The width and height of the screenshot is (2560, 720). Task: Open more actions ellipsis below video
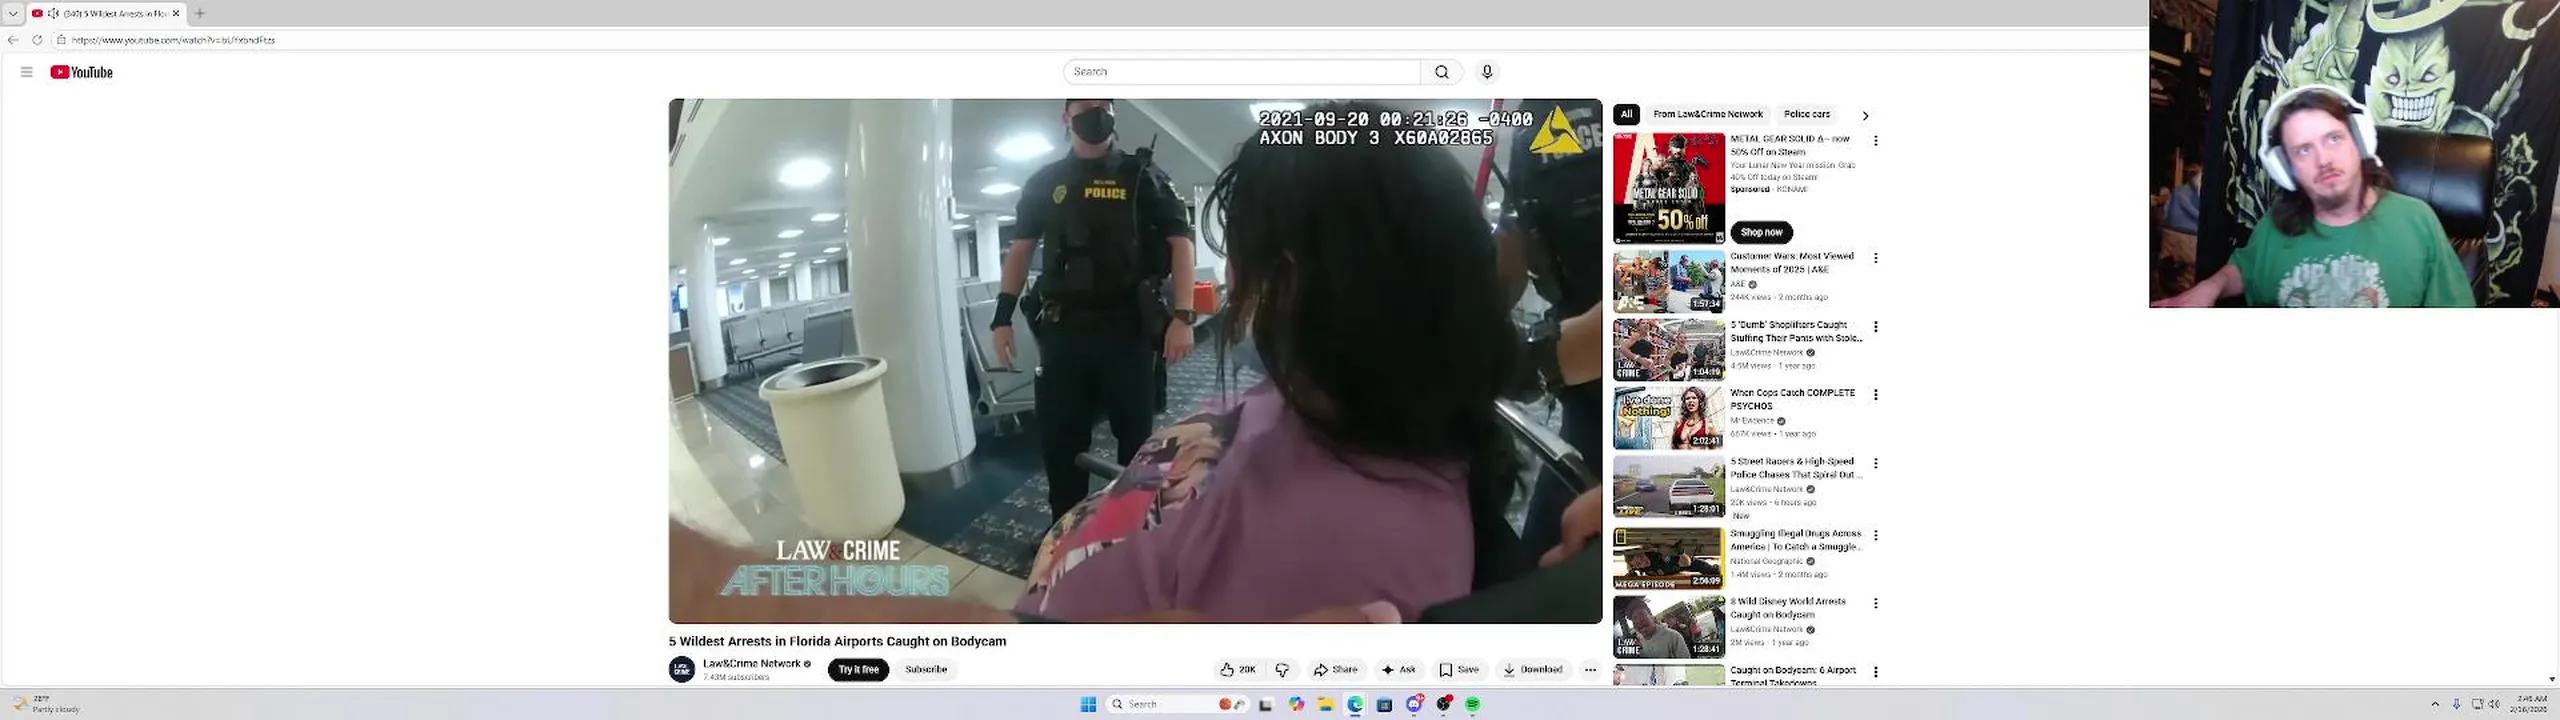(x=1590, y=670)
